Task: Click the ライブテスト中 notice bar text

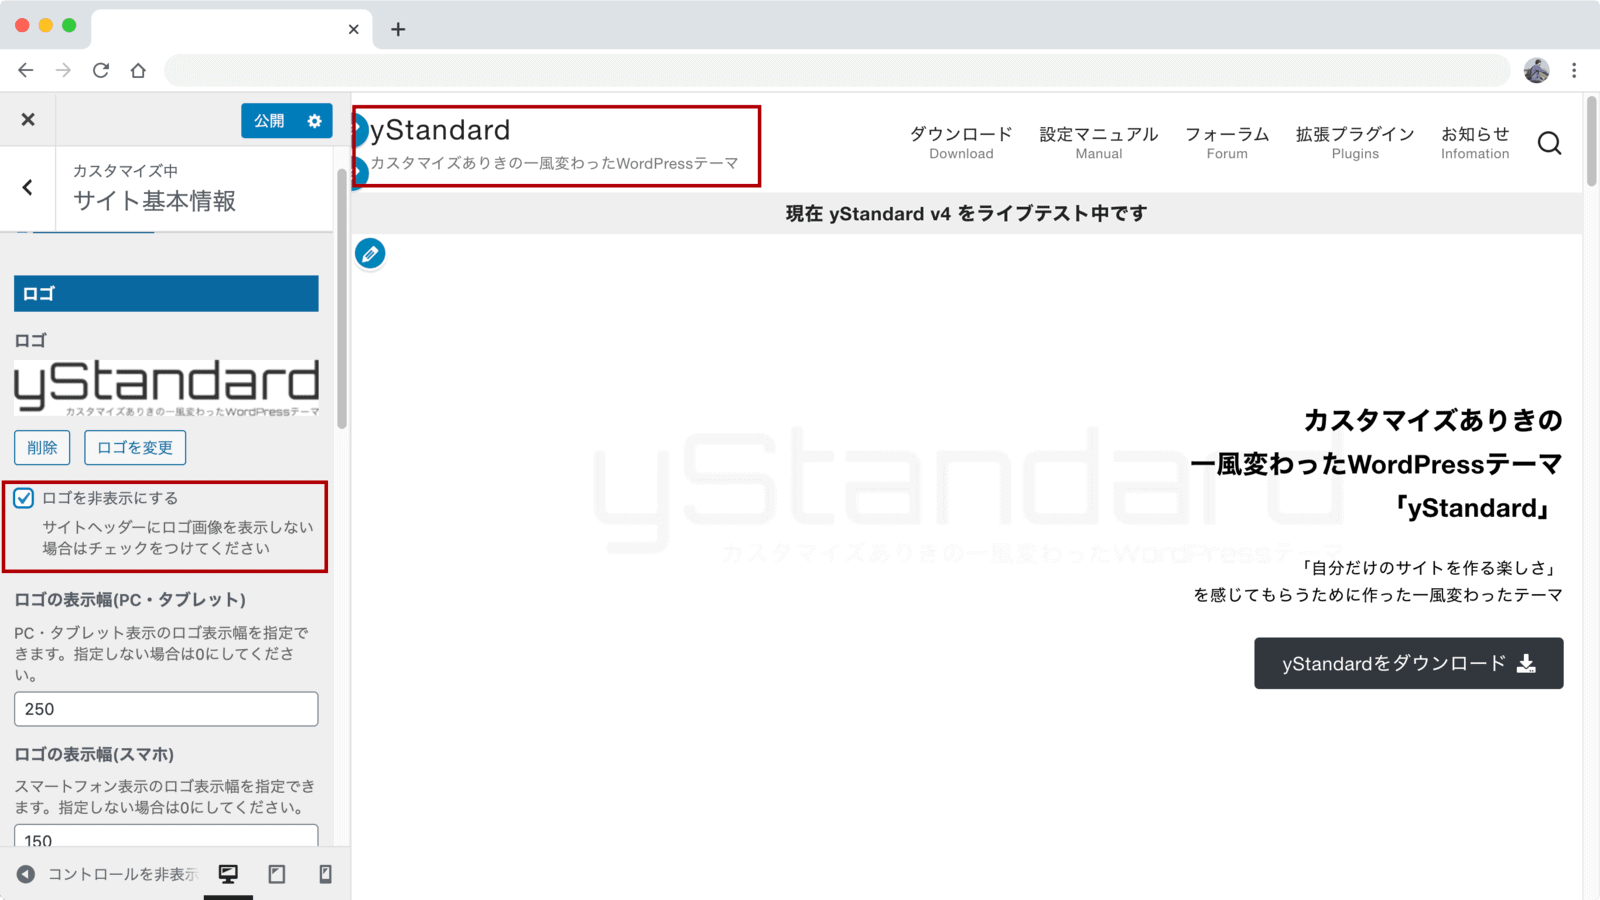Action: click(x=966, y=214)
